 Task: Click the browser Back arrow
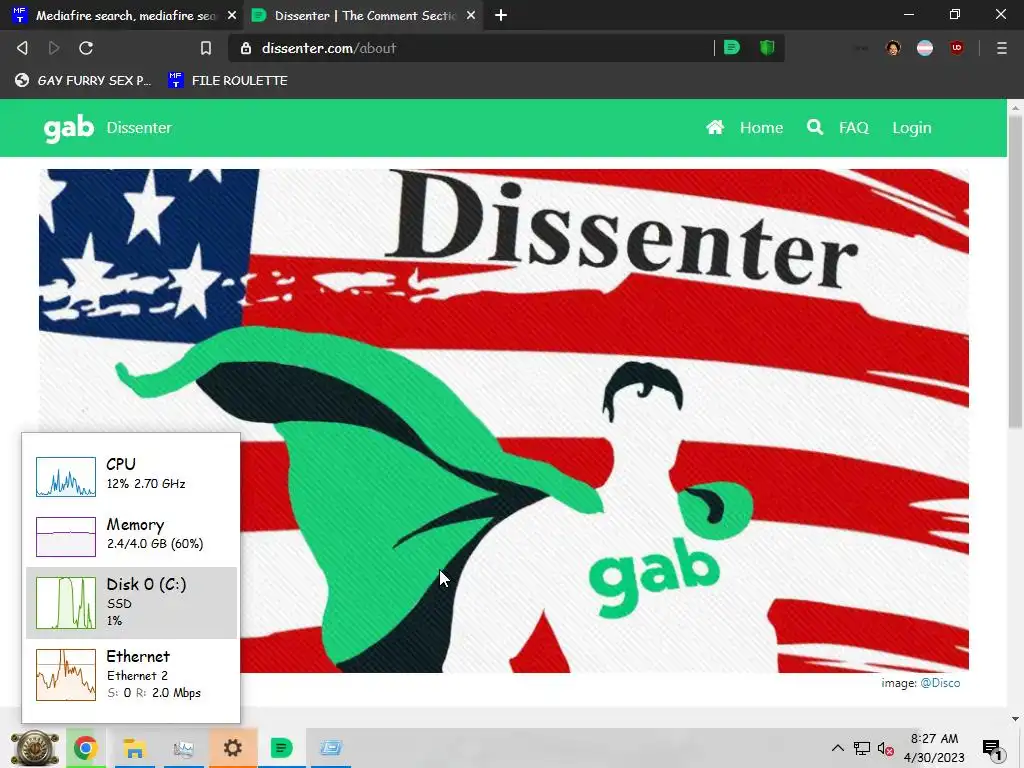point(22,48)
